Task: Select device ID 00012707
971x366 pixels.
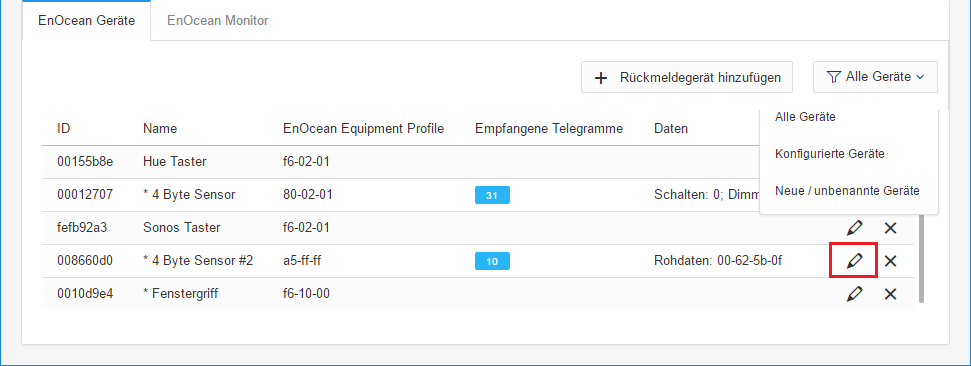Action: [x=85, y=194]
